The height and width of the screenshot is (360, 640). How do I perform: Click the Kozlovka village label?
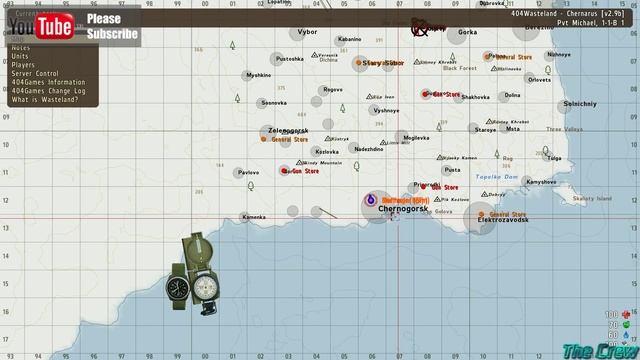pos(327,152)
